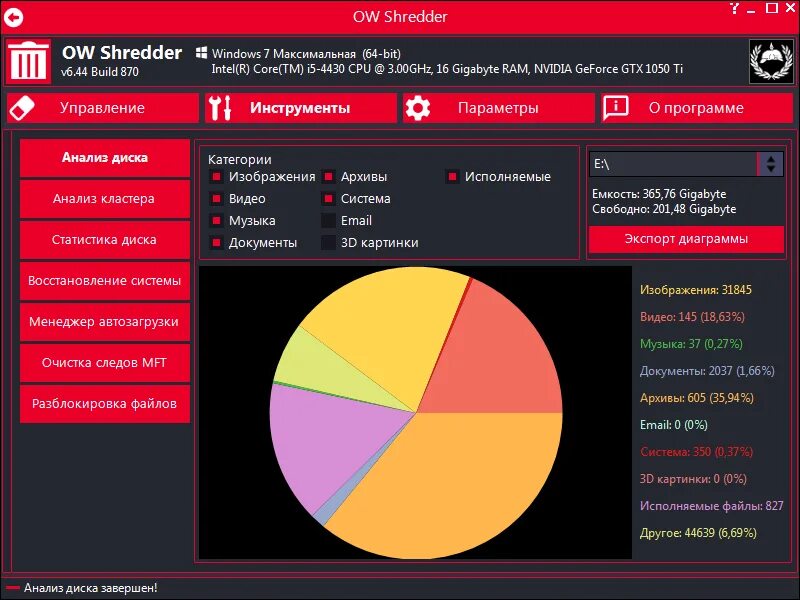Click legend entry Исполняемые файлы: 827
Viewport: 800px width, 600px height.
click(712, 506)
